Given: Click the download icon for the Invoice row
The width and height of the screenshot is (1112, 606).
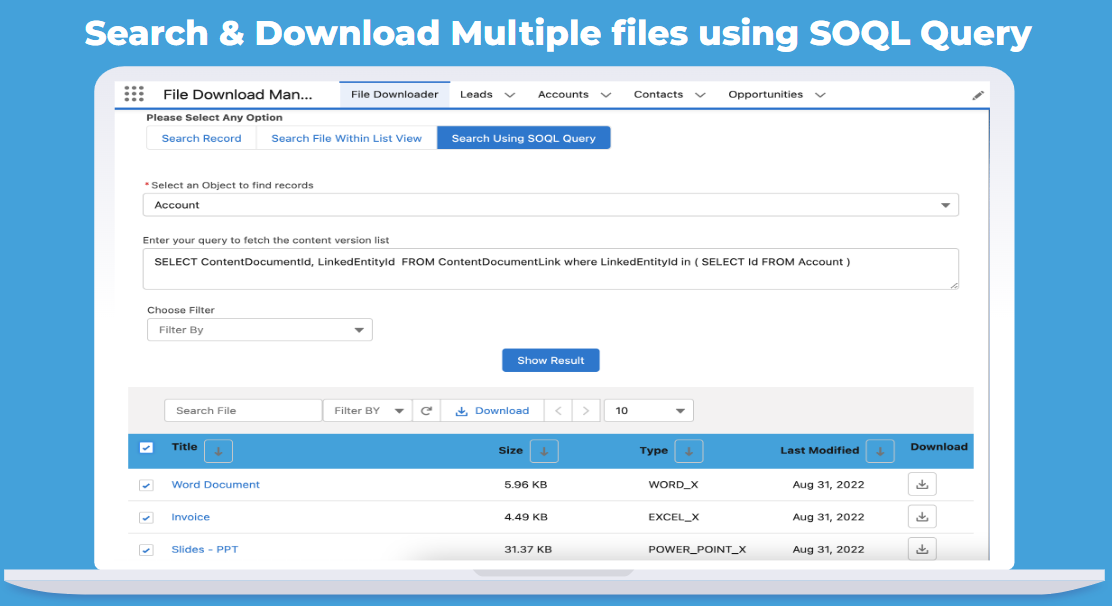Looking at the screenshot, I should tap(922, 516).
